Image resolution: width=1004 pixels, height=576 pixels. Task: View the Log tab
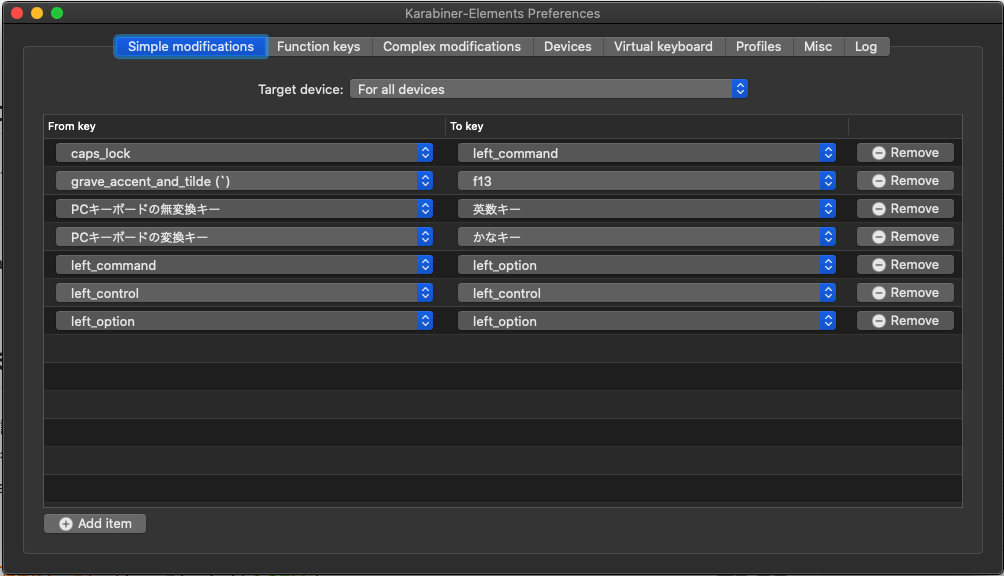[x=866, y=47]
